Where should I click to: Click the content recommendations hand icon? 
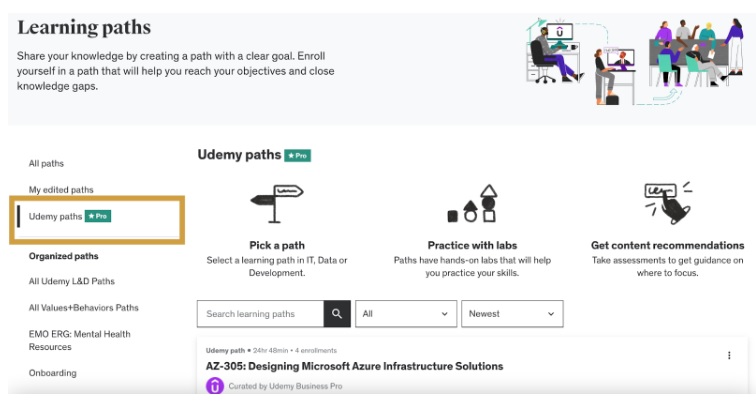click(667, 203)
